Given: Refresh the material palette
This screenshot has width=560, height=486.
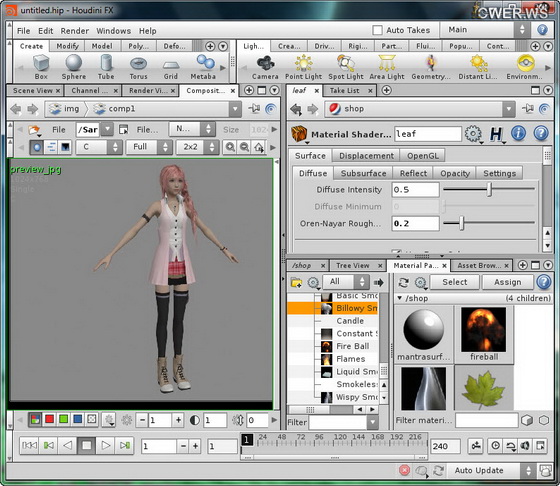Looking at the screenshot, I should pos(404,282).
